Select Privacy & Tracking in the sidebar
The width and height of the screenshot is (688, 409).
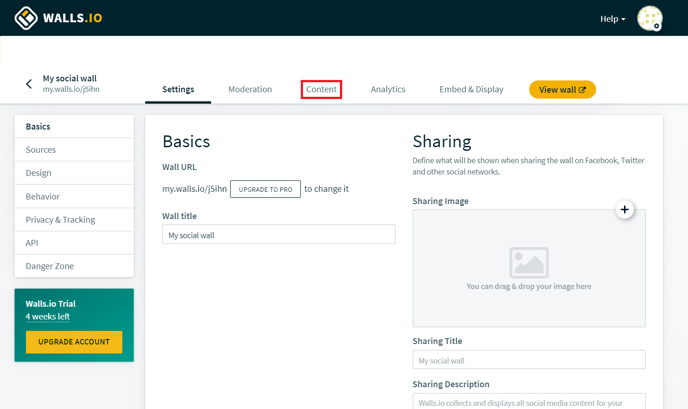point(74,219)
